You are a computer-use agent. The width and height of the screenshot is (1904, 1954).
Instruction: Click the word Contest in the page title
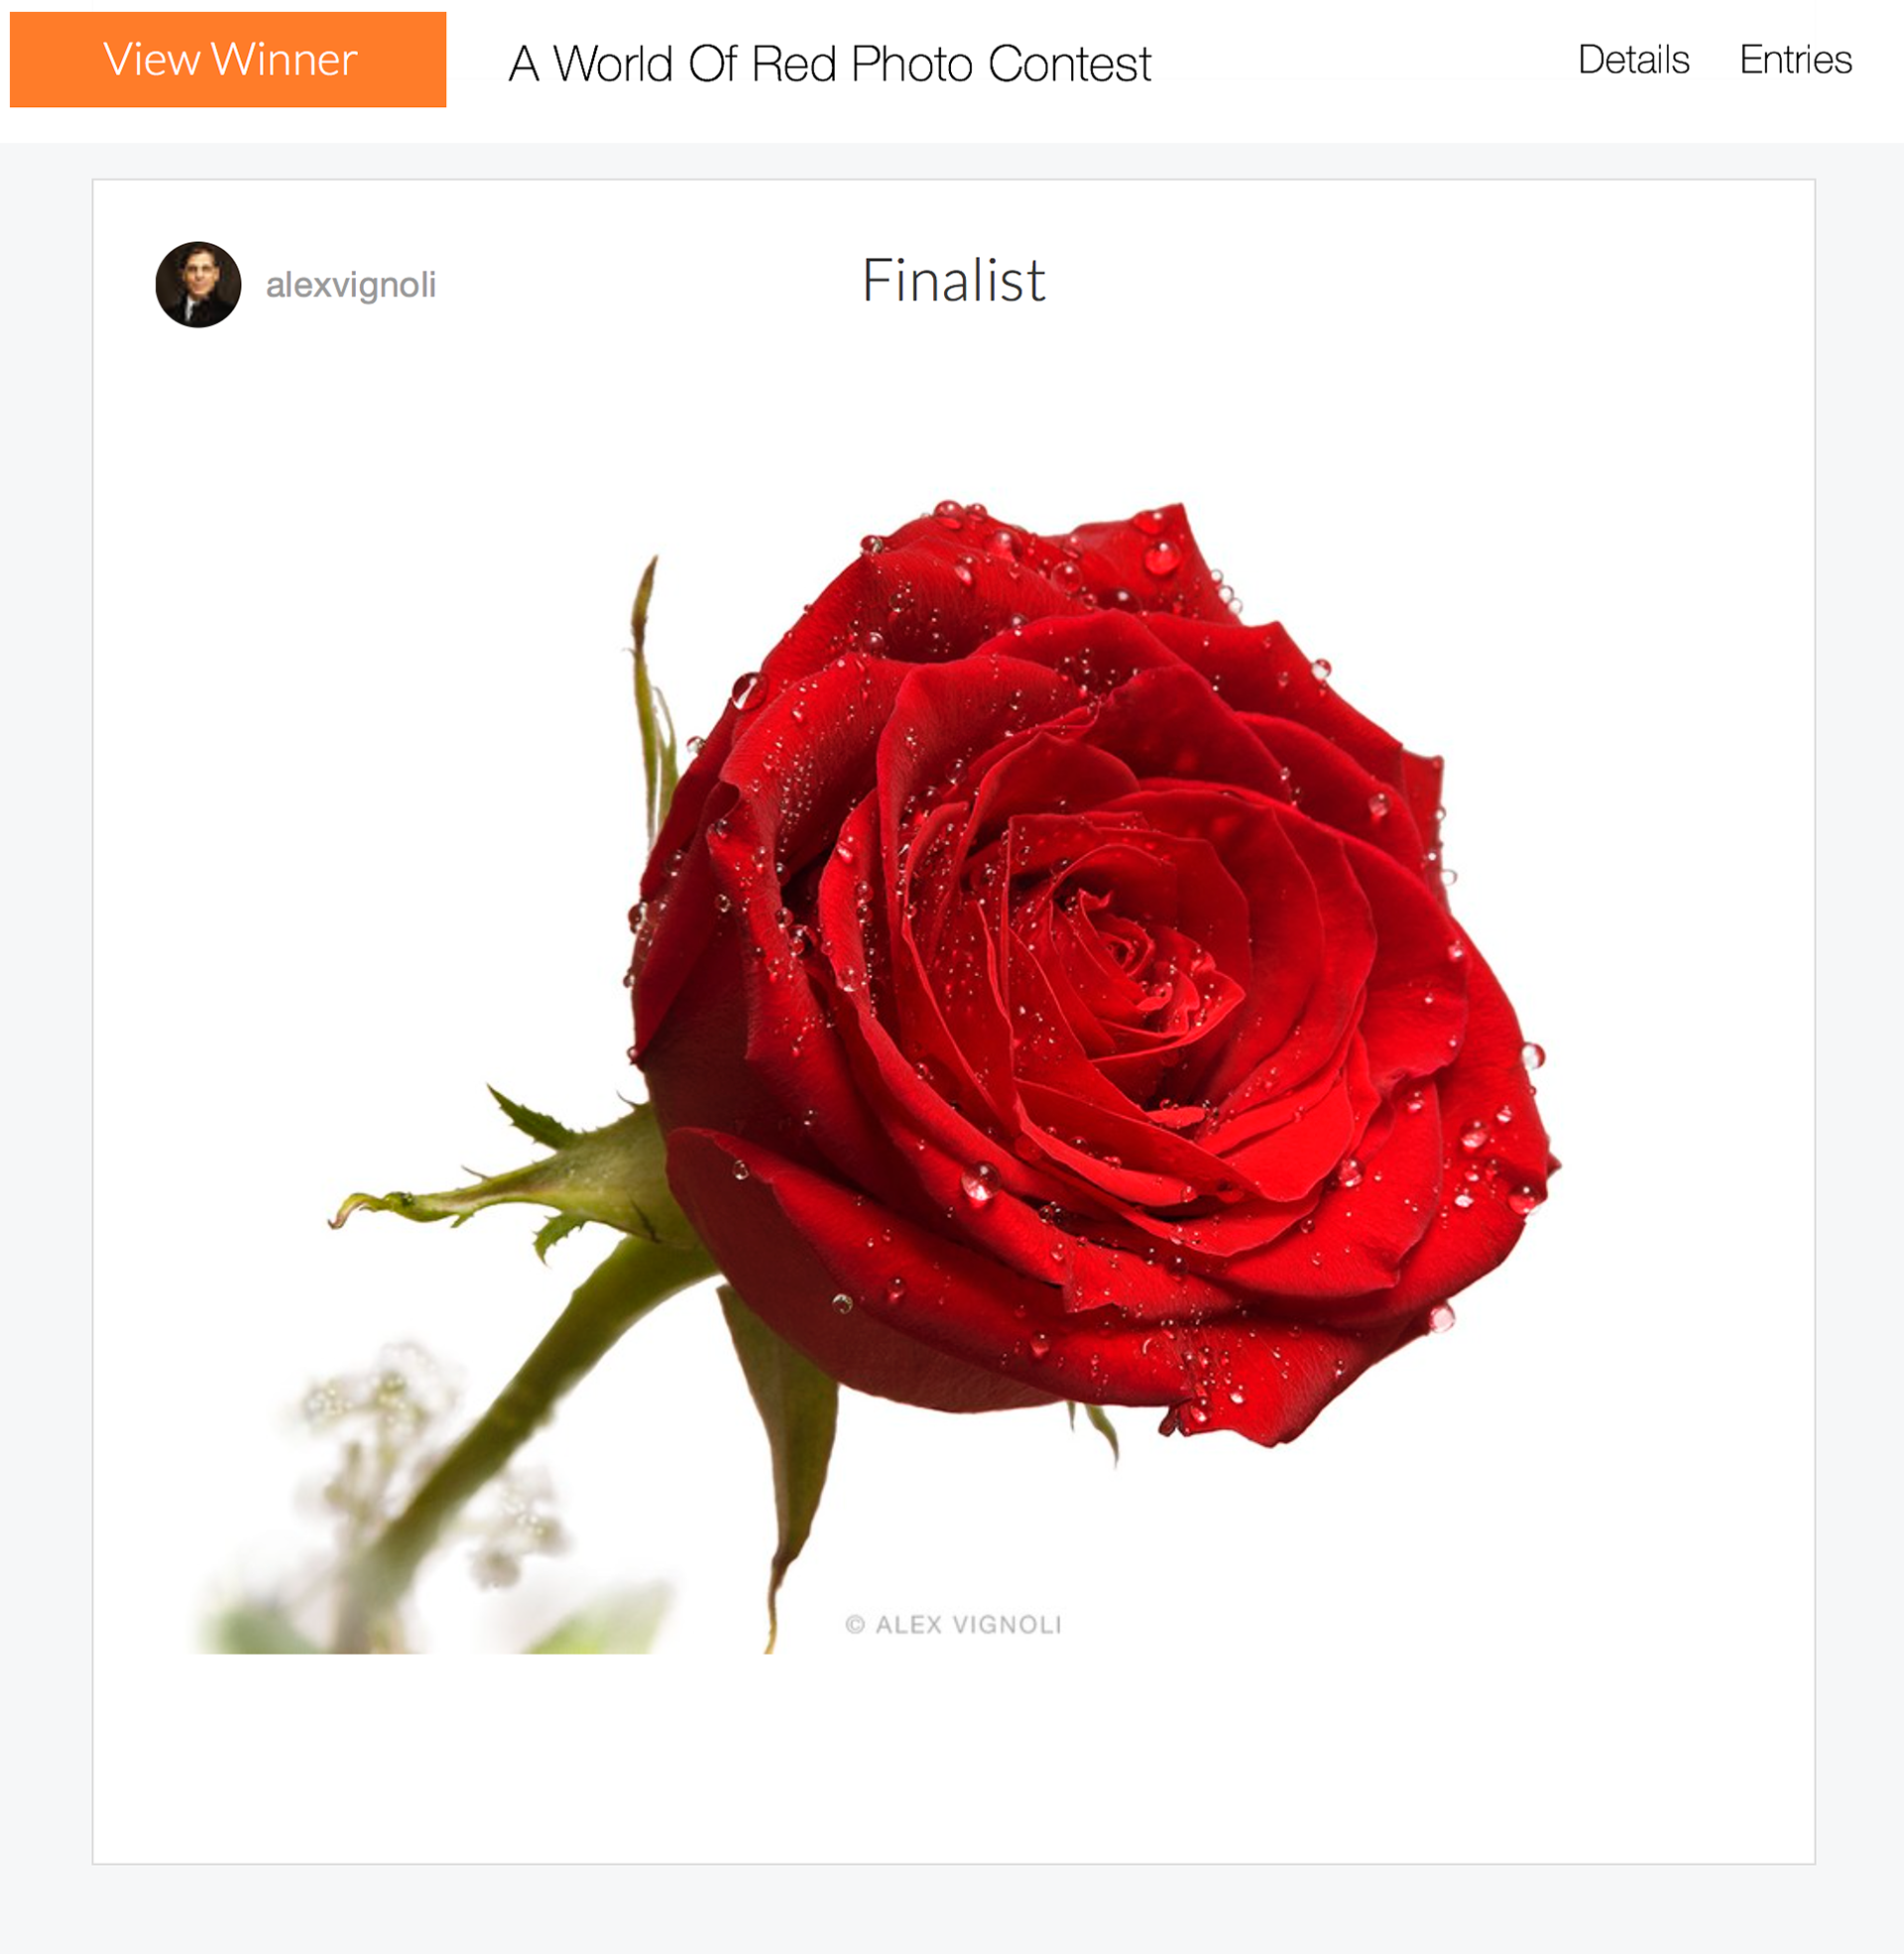[1069, 64]
